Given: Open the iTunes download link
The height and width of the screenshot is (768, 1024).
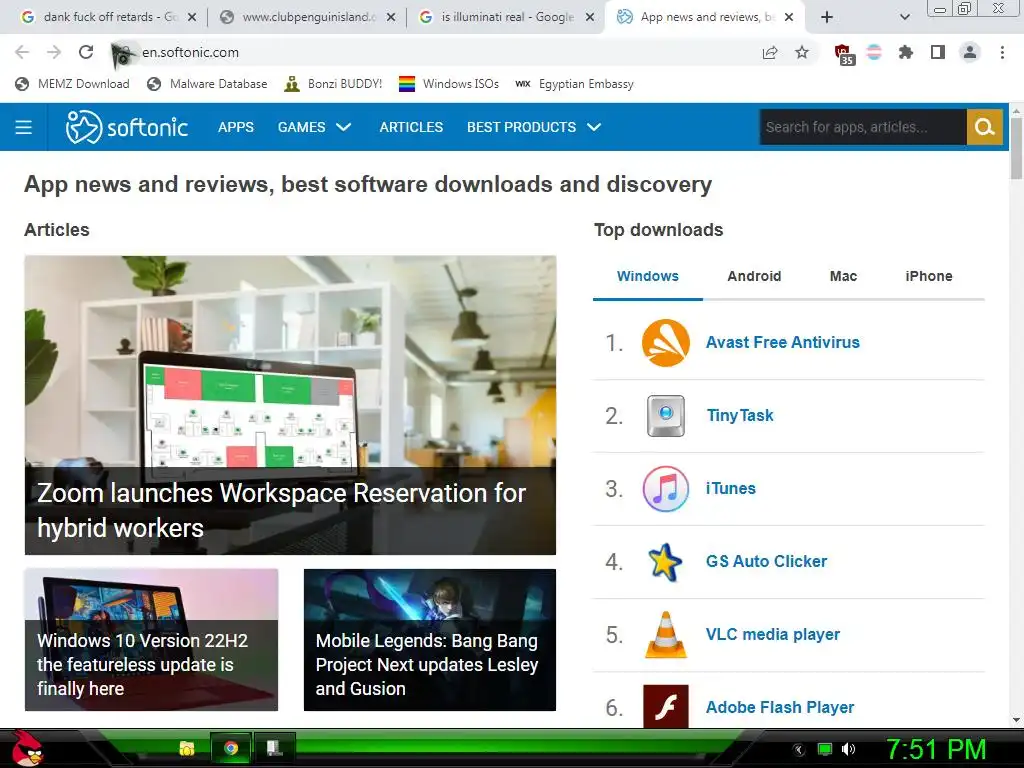Looking at the screenshot, I should 731,488.
